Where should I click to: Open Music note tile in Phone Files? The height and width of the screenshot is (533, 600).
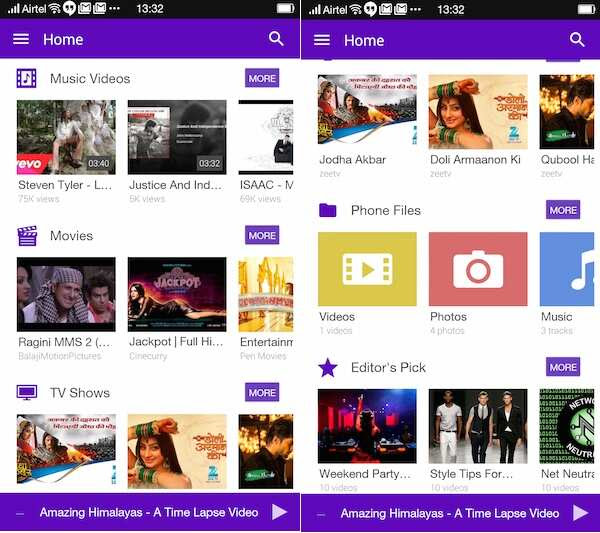click(x=567, y=269)
